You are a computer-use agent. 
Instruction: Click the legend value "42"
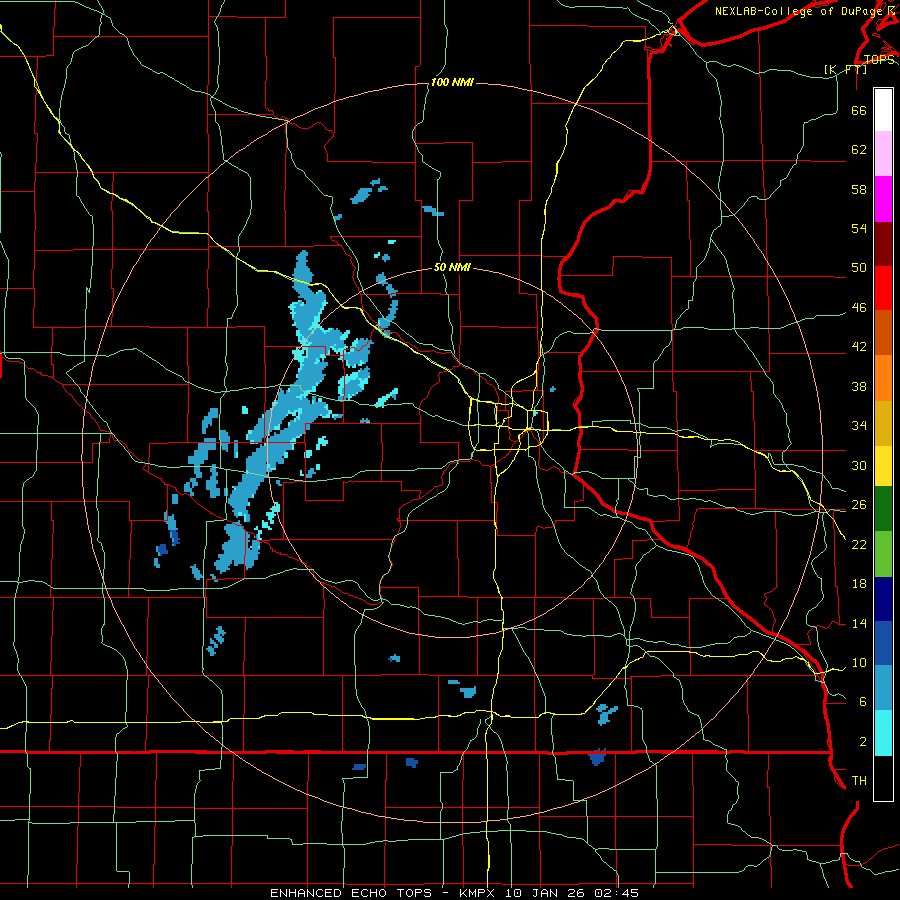pos(859,347)
